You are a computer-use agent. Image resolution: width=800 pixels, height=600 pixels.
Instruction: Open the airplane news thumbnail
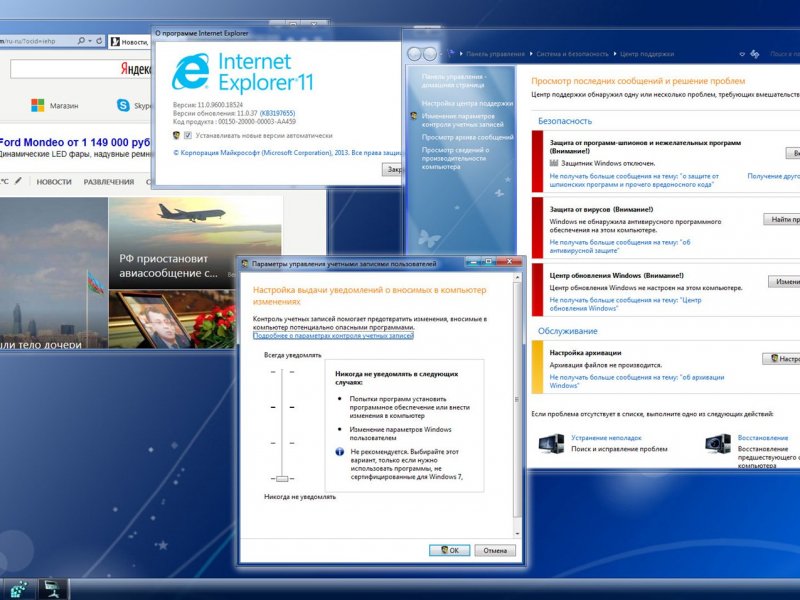195,243
